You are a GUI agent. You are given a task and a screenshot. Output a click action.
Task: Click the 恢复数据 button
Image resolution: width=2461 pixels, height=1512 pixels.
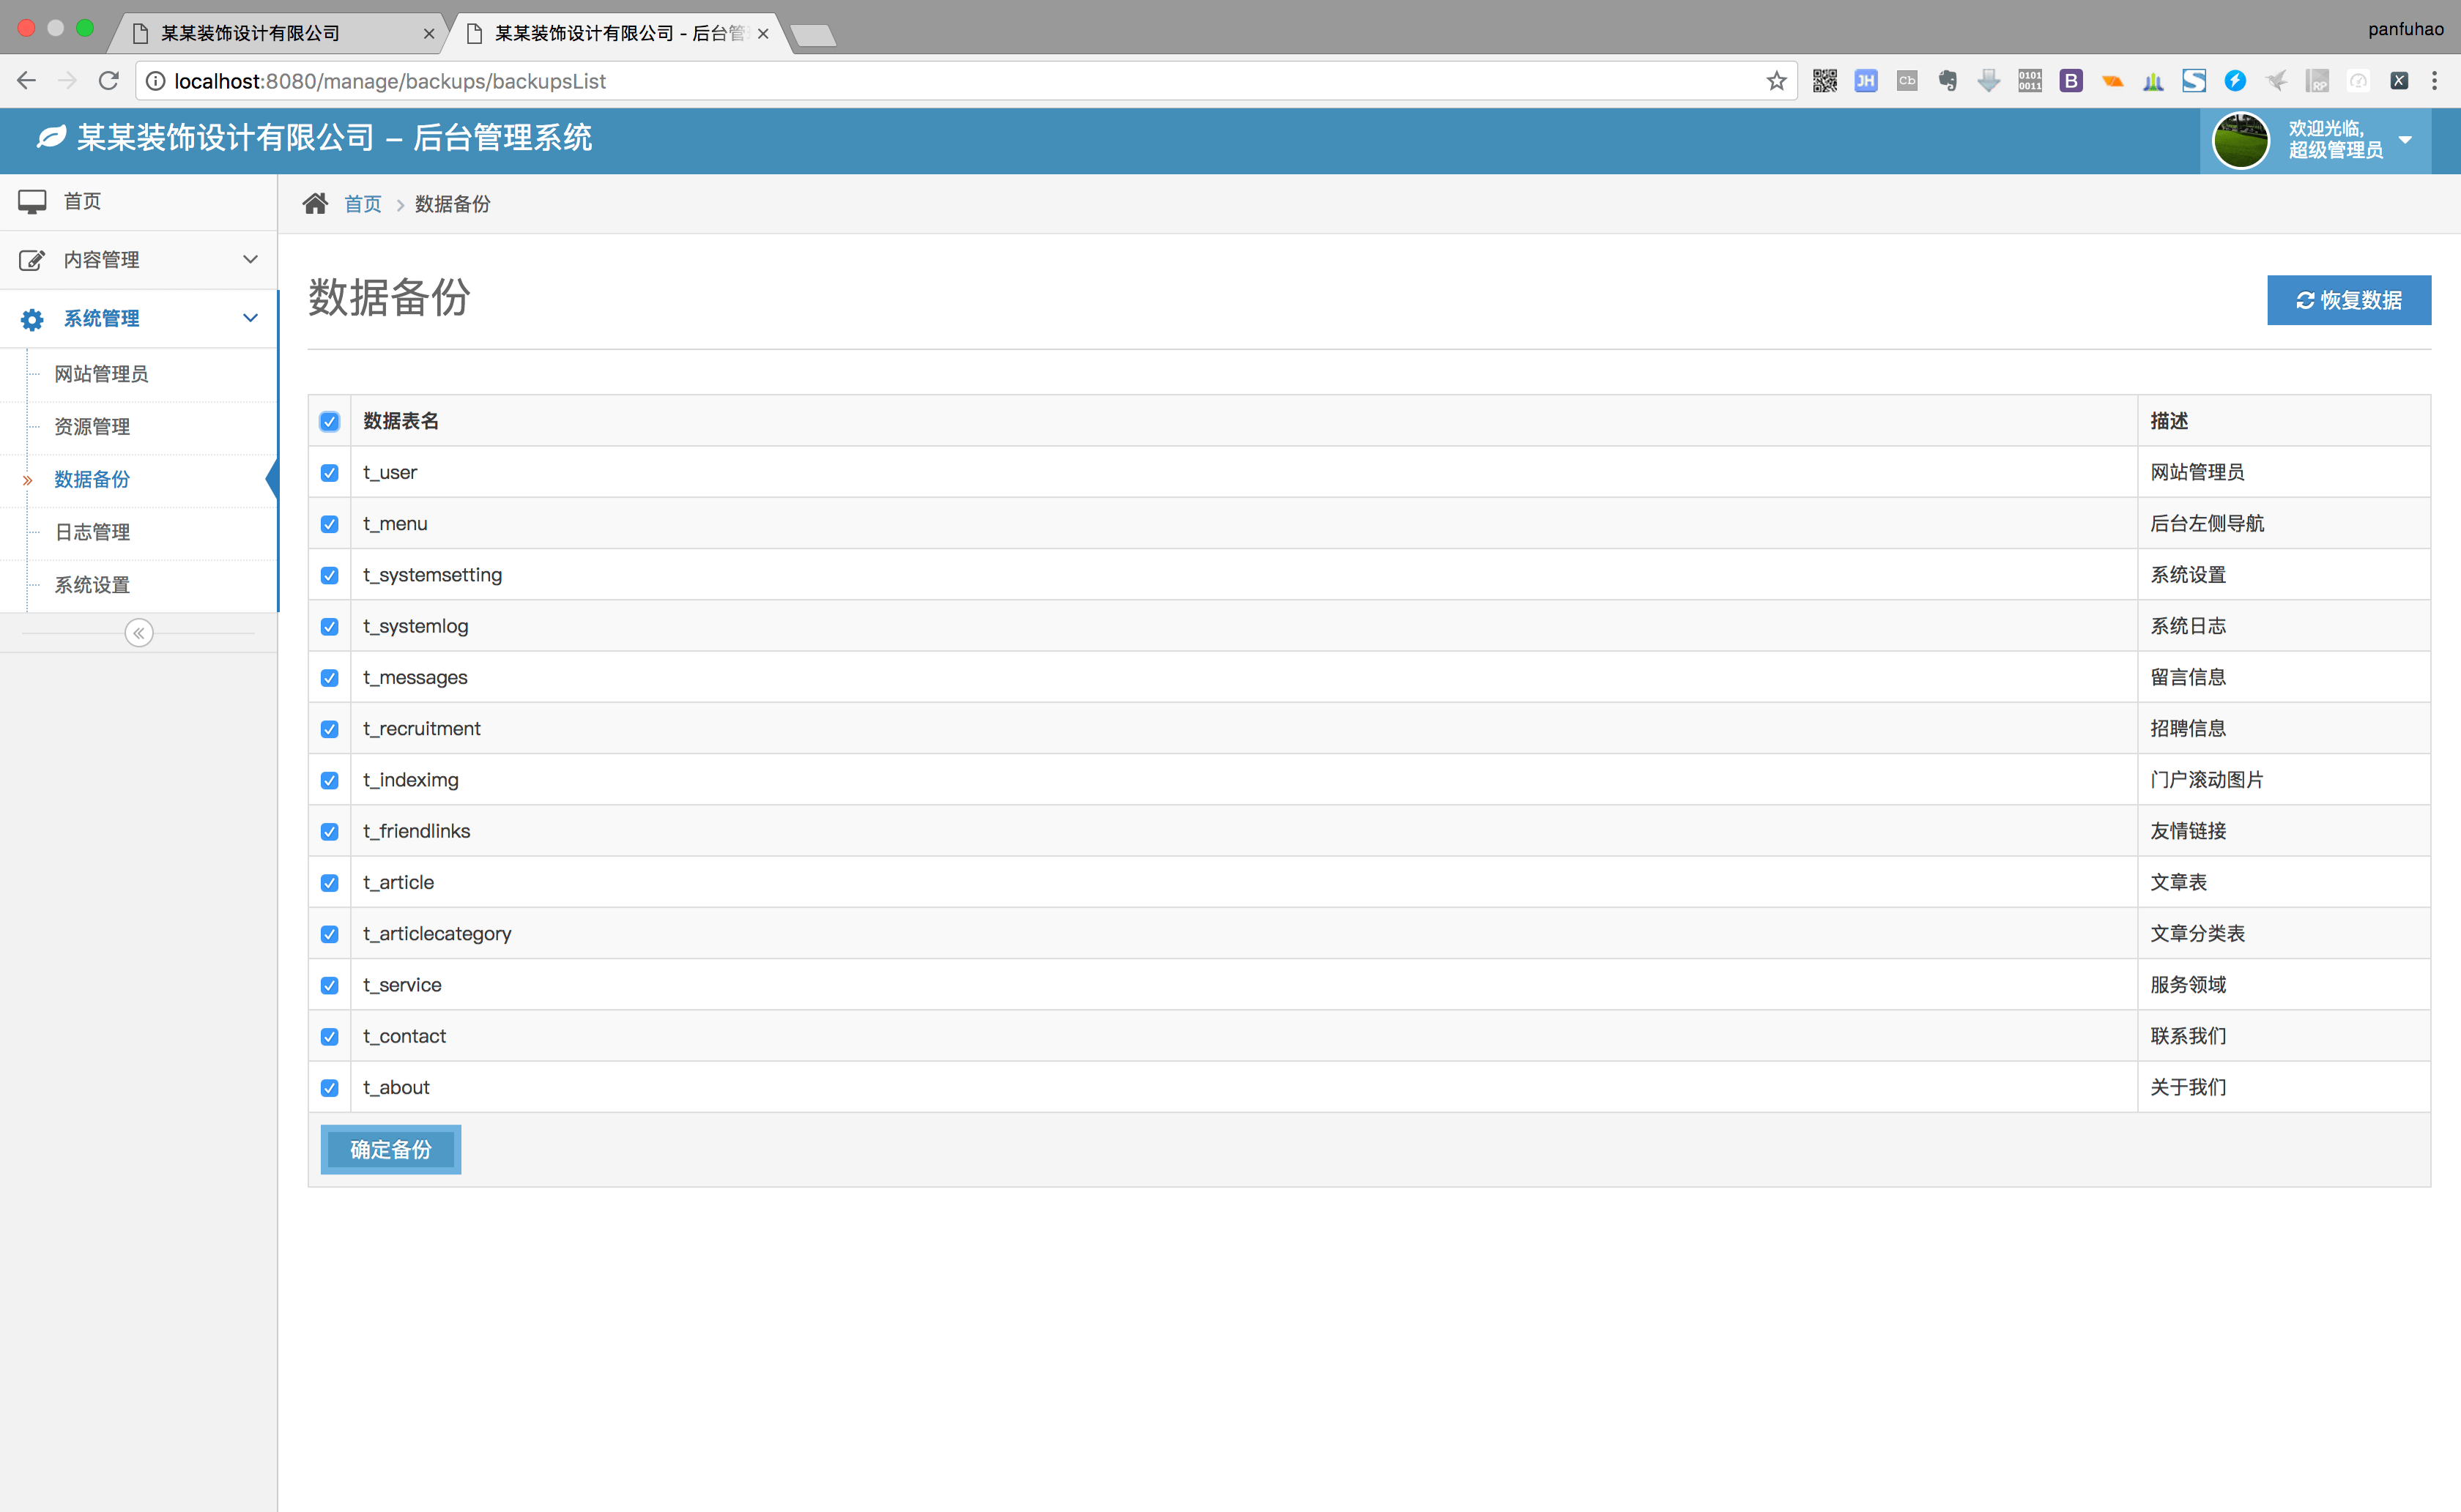(2348, 300)
